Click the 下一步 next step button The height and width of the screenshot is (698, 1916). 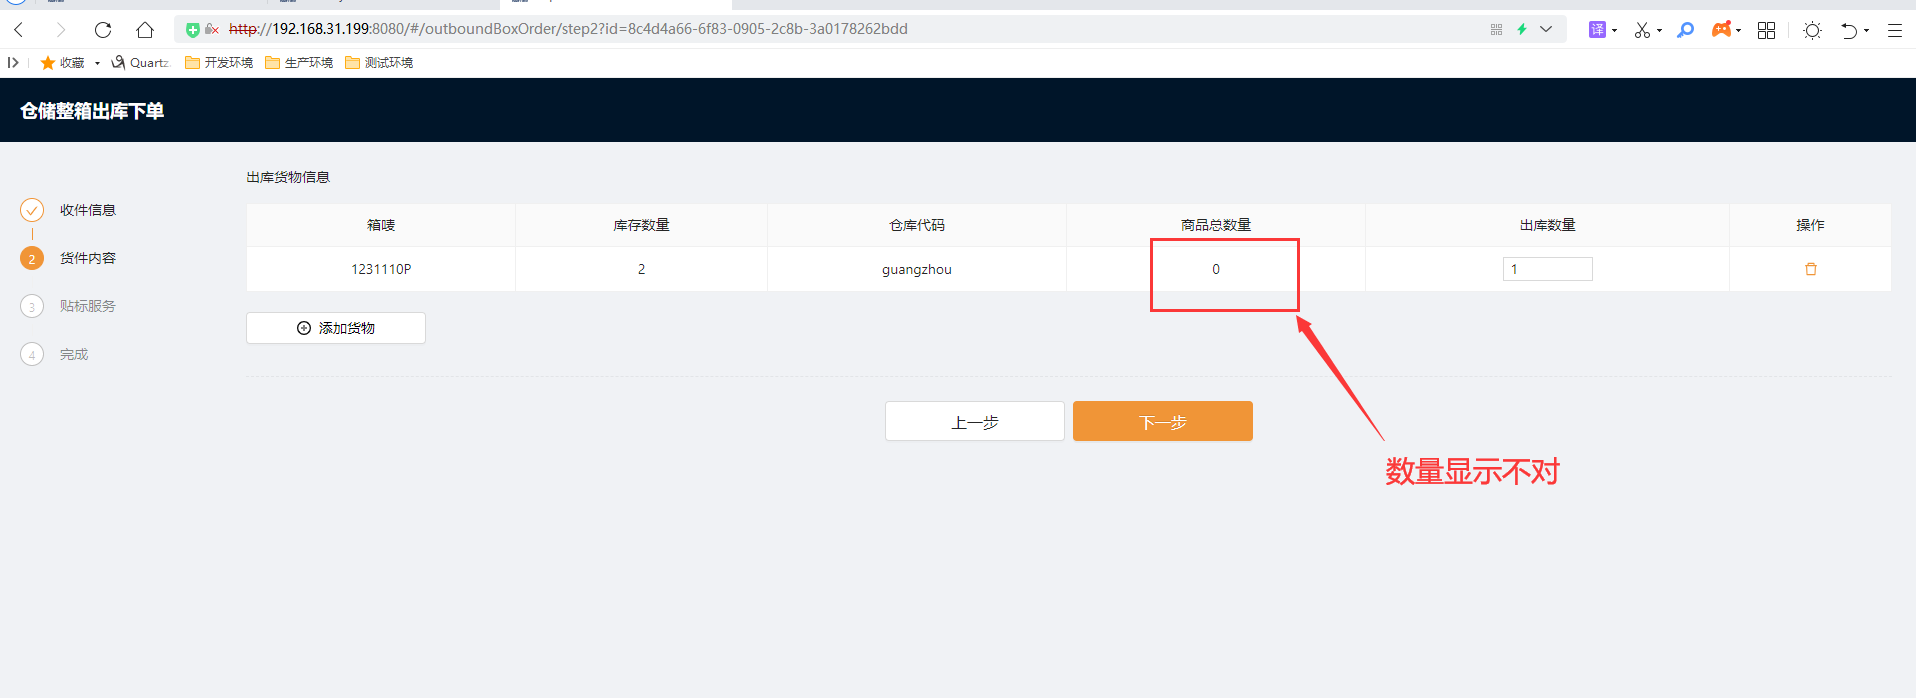pyautogui.click(x=1162, y=421)
